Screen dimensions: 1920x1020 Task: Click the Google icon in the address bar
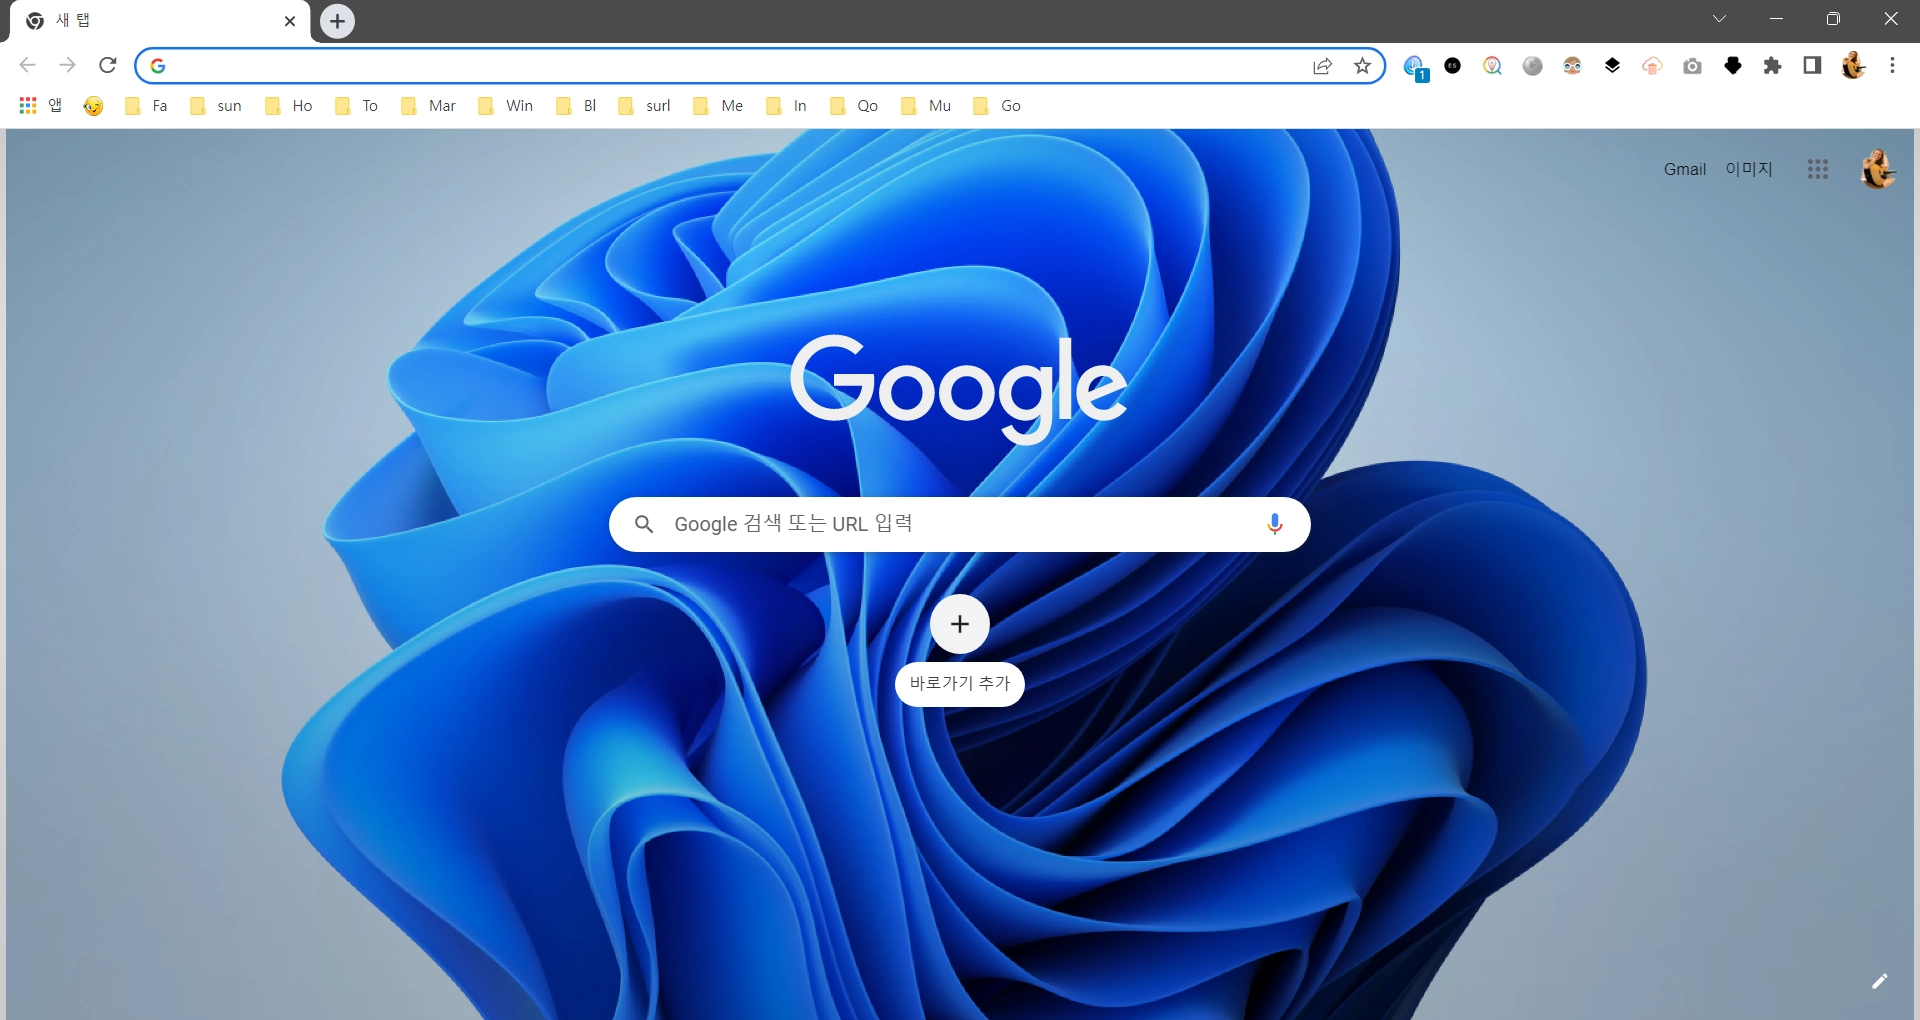tap(158, 66)
